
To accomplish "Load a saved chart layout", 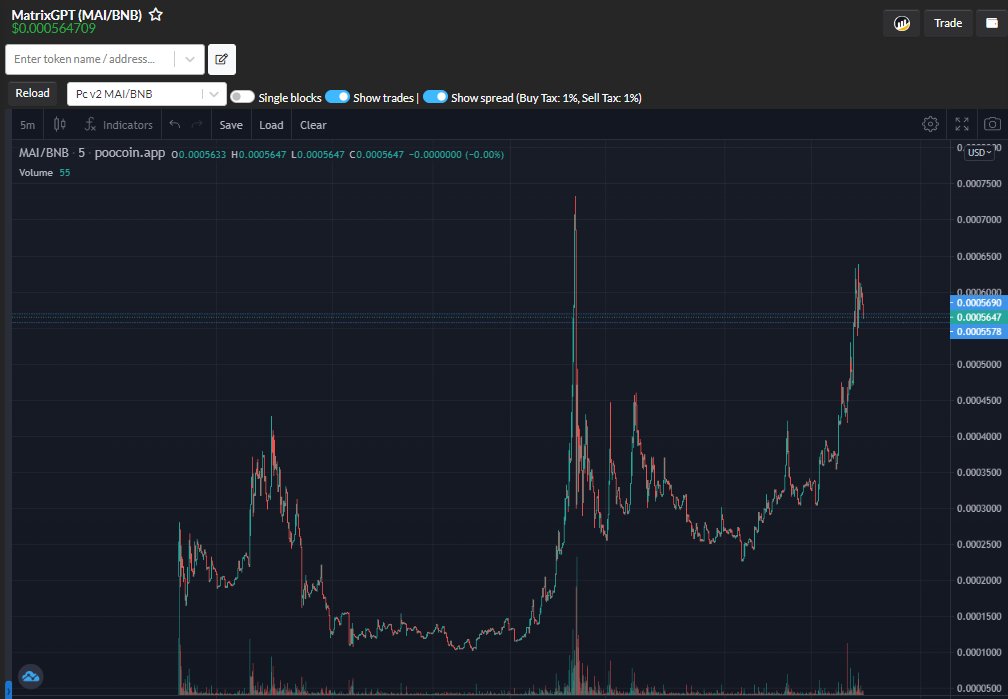I will click(x=271, y=125).
